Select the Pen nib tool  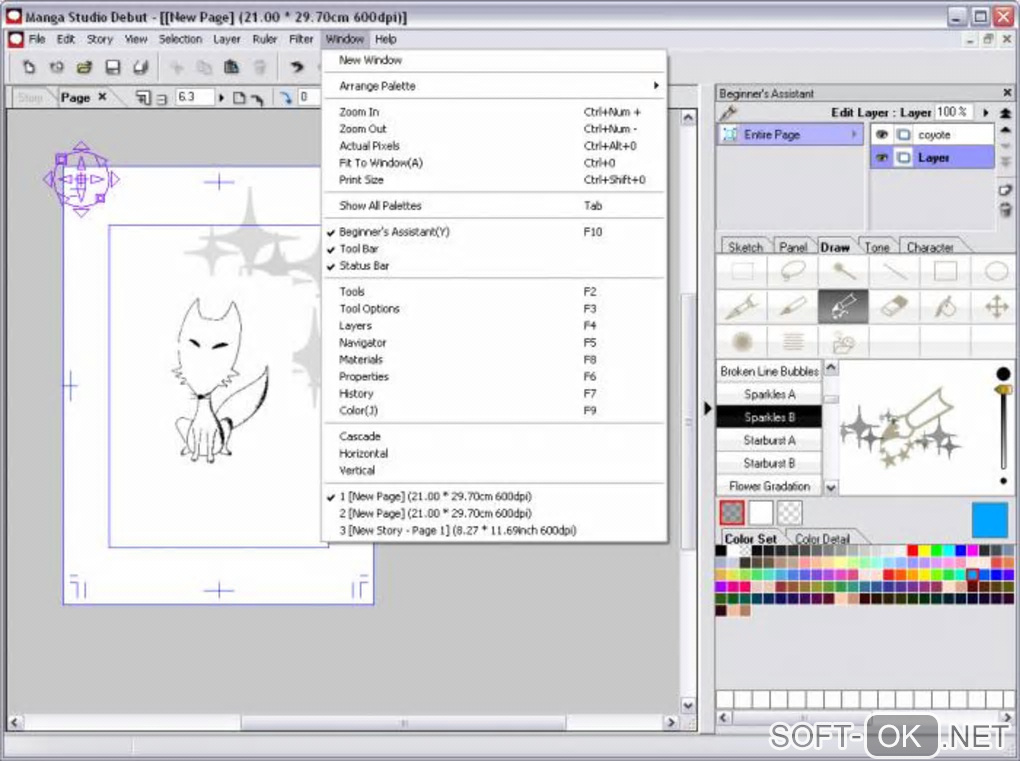742,306
